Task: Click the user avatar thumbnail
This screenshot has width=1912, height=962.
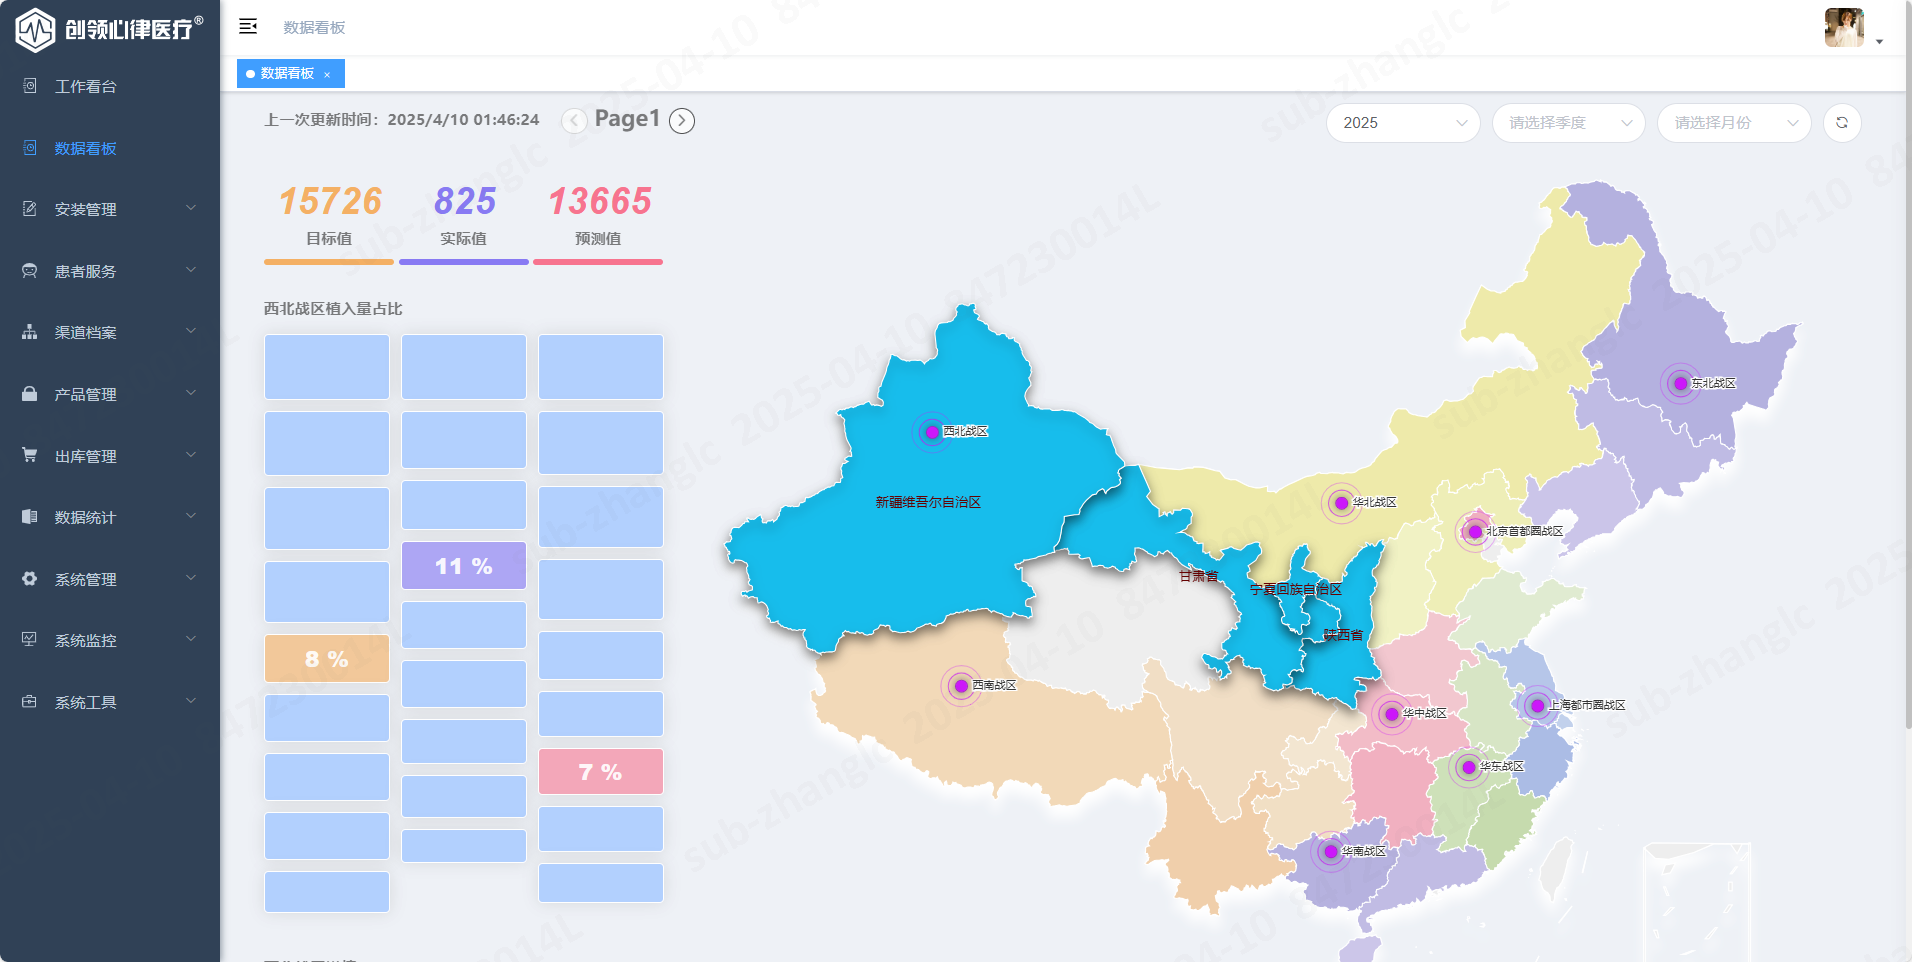Action: click(1844, 27)
